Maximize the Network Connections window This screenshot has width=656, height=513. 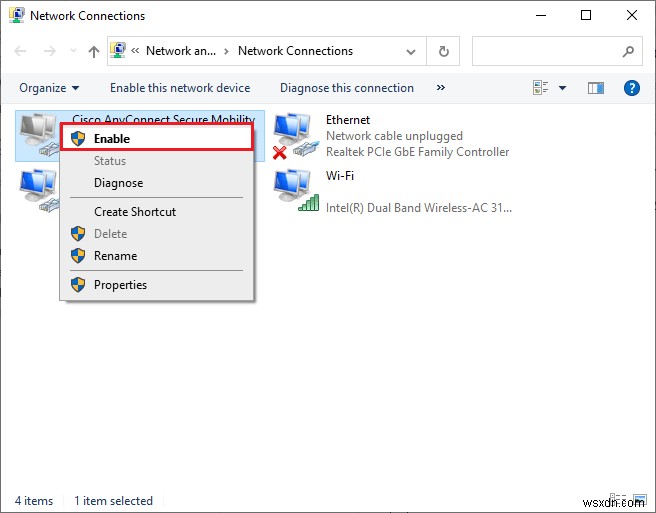click(586, 15)
